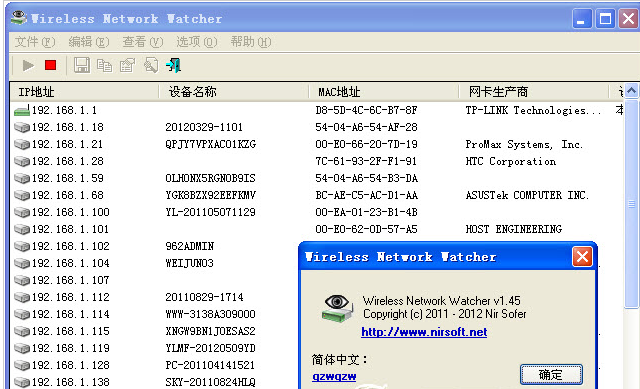This screenshot has height=389, width=640.
Task: Select device name OLHONX5RGNOB9IS
Action: coord(210,178)
